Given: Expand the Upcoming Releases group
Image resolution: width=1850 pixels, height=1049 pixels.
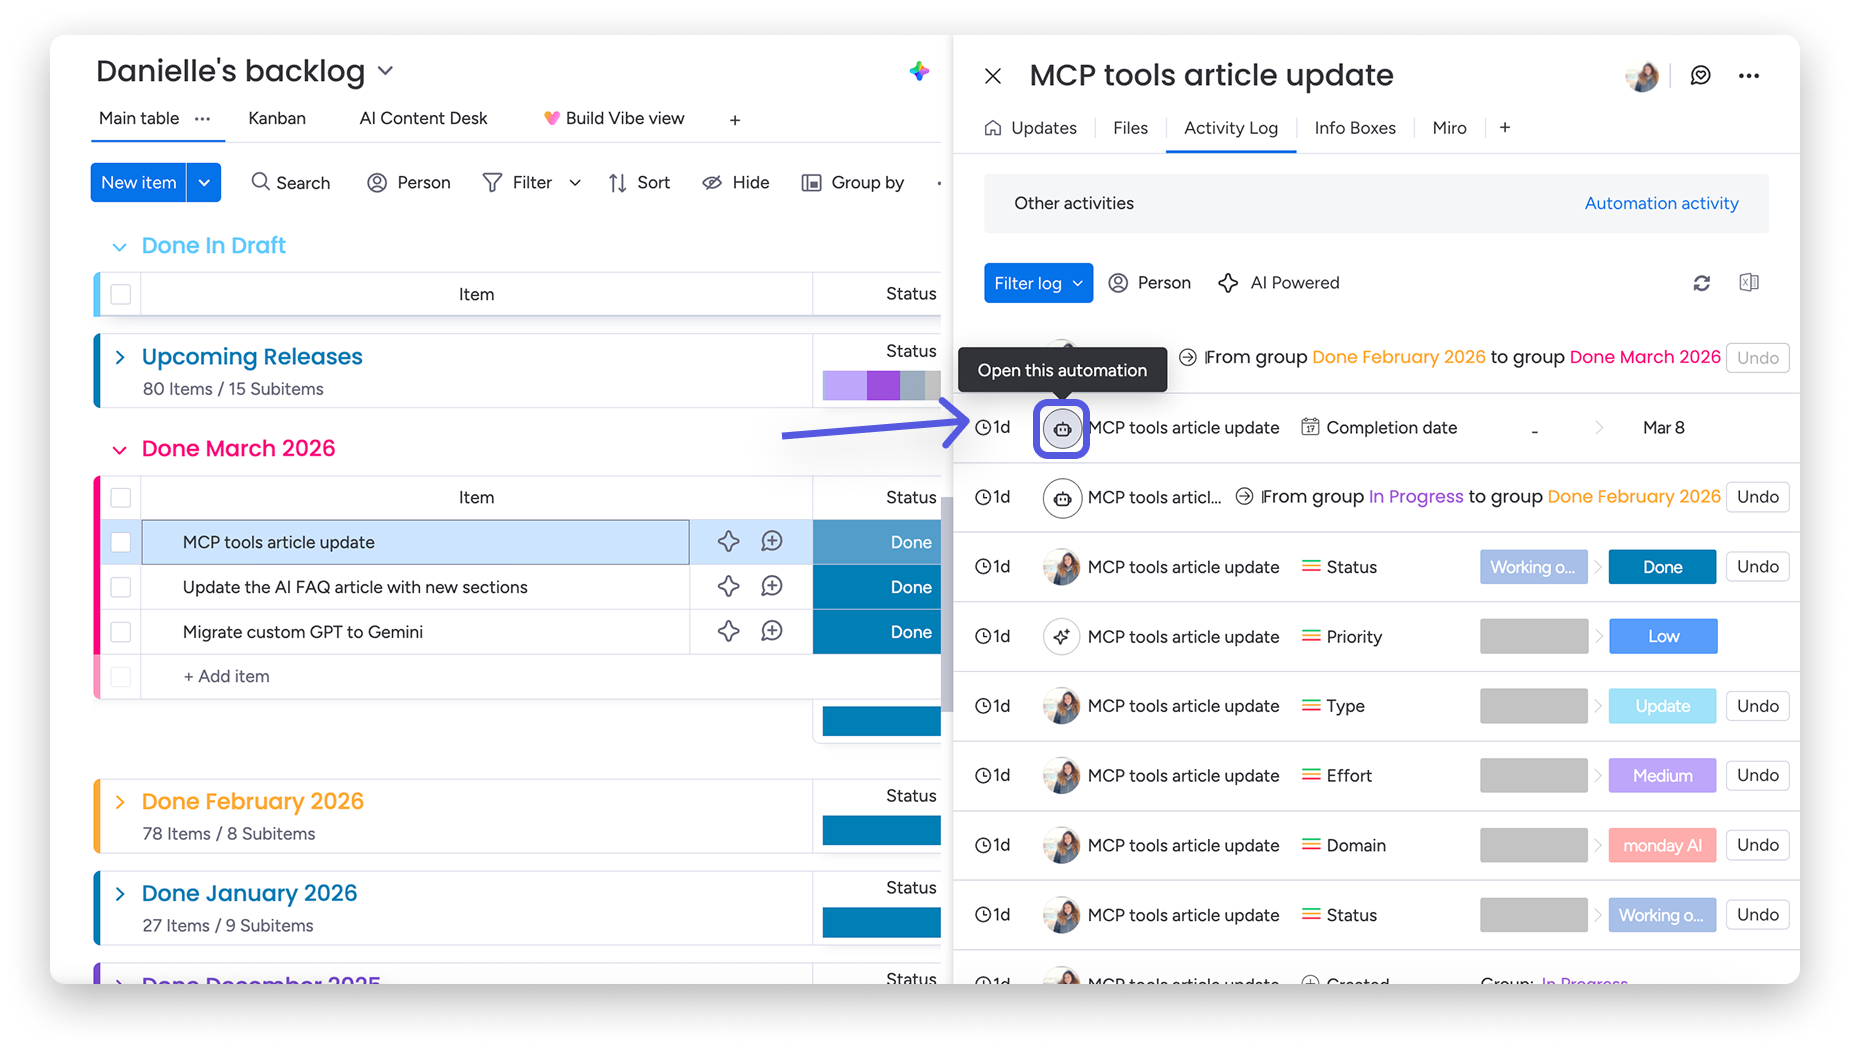Looking at the screenshot, I should coord(120,358).
